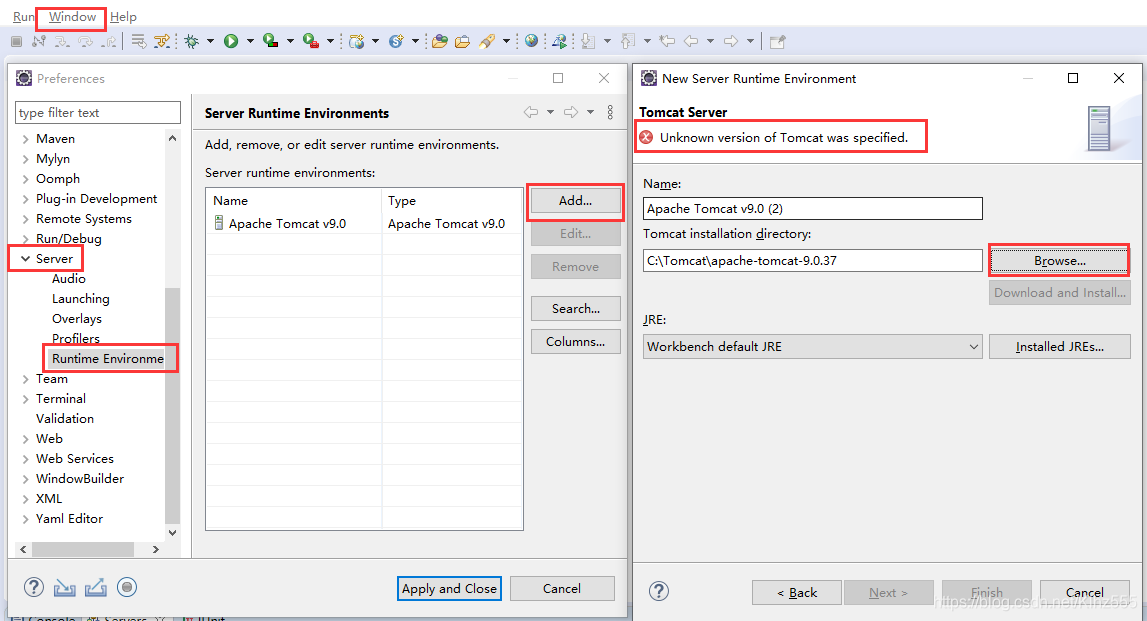This screenshot has width=1147, height=621.
Task: Open the JRE combo box
Action: click(813, 347)
